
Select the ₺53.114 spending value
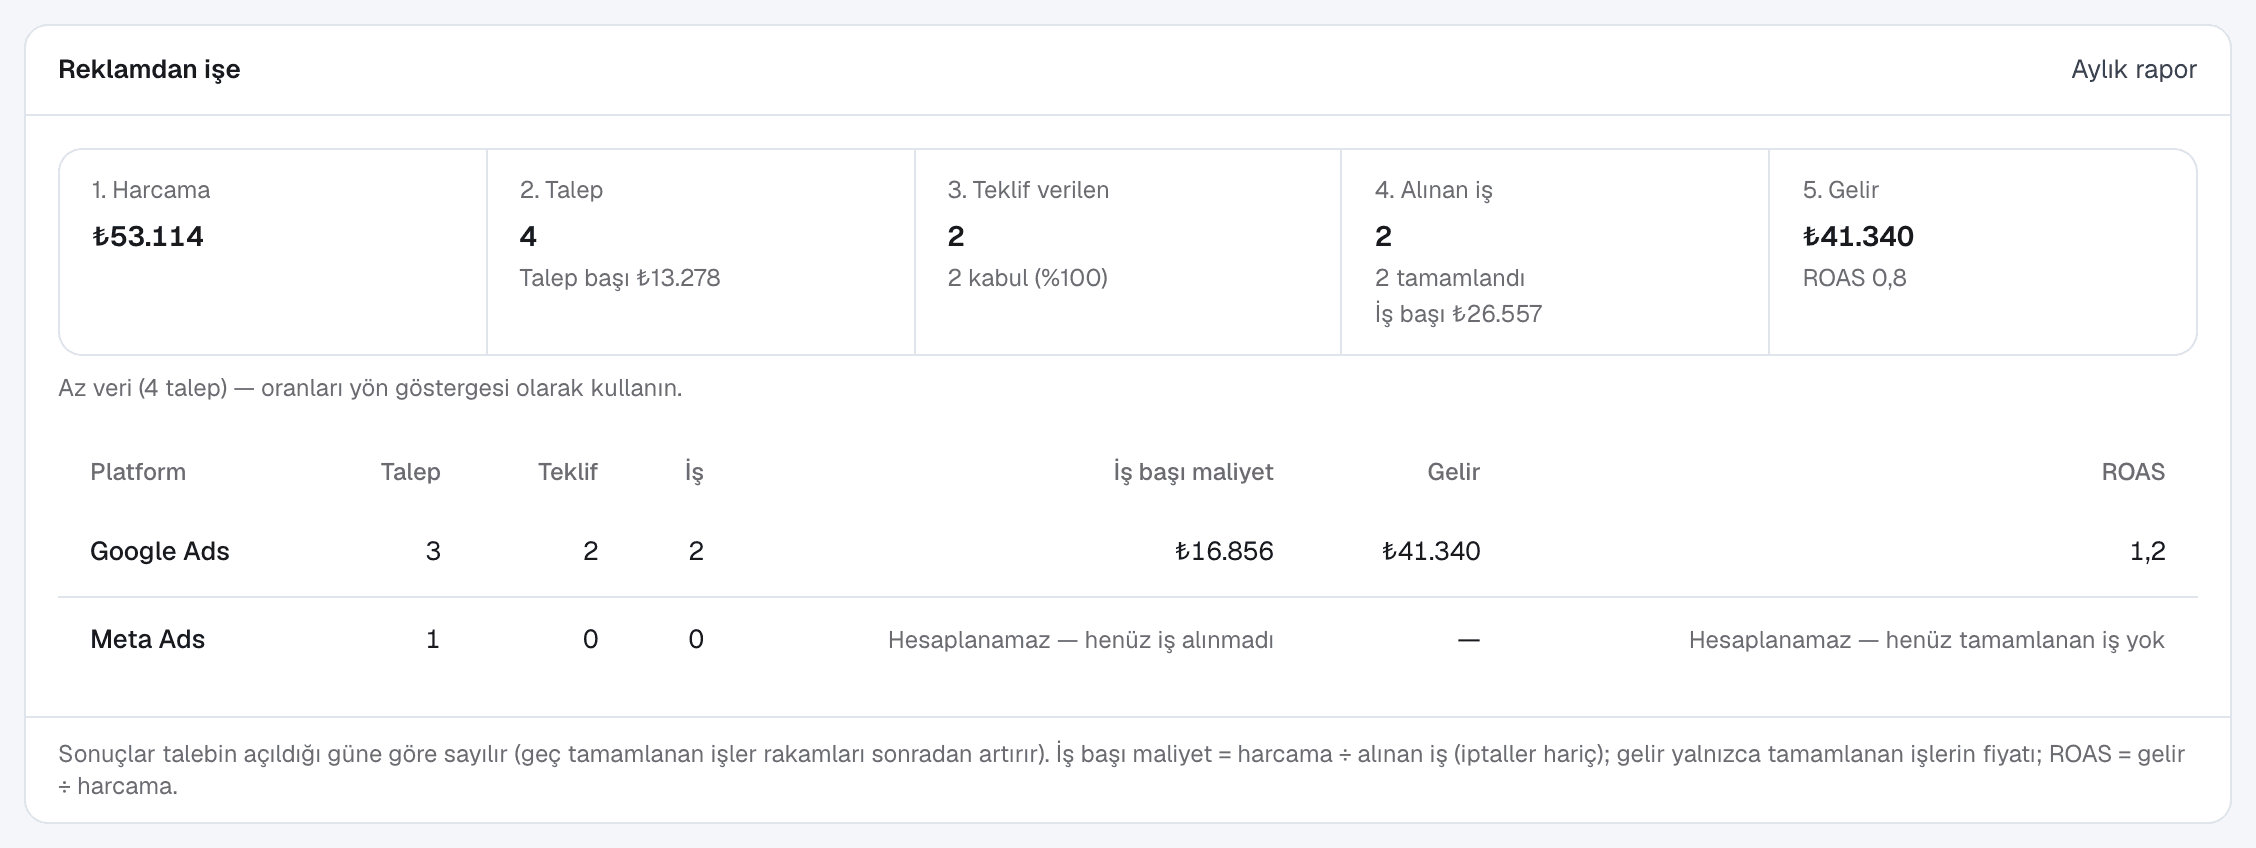[x=147, y=236]
